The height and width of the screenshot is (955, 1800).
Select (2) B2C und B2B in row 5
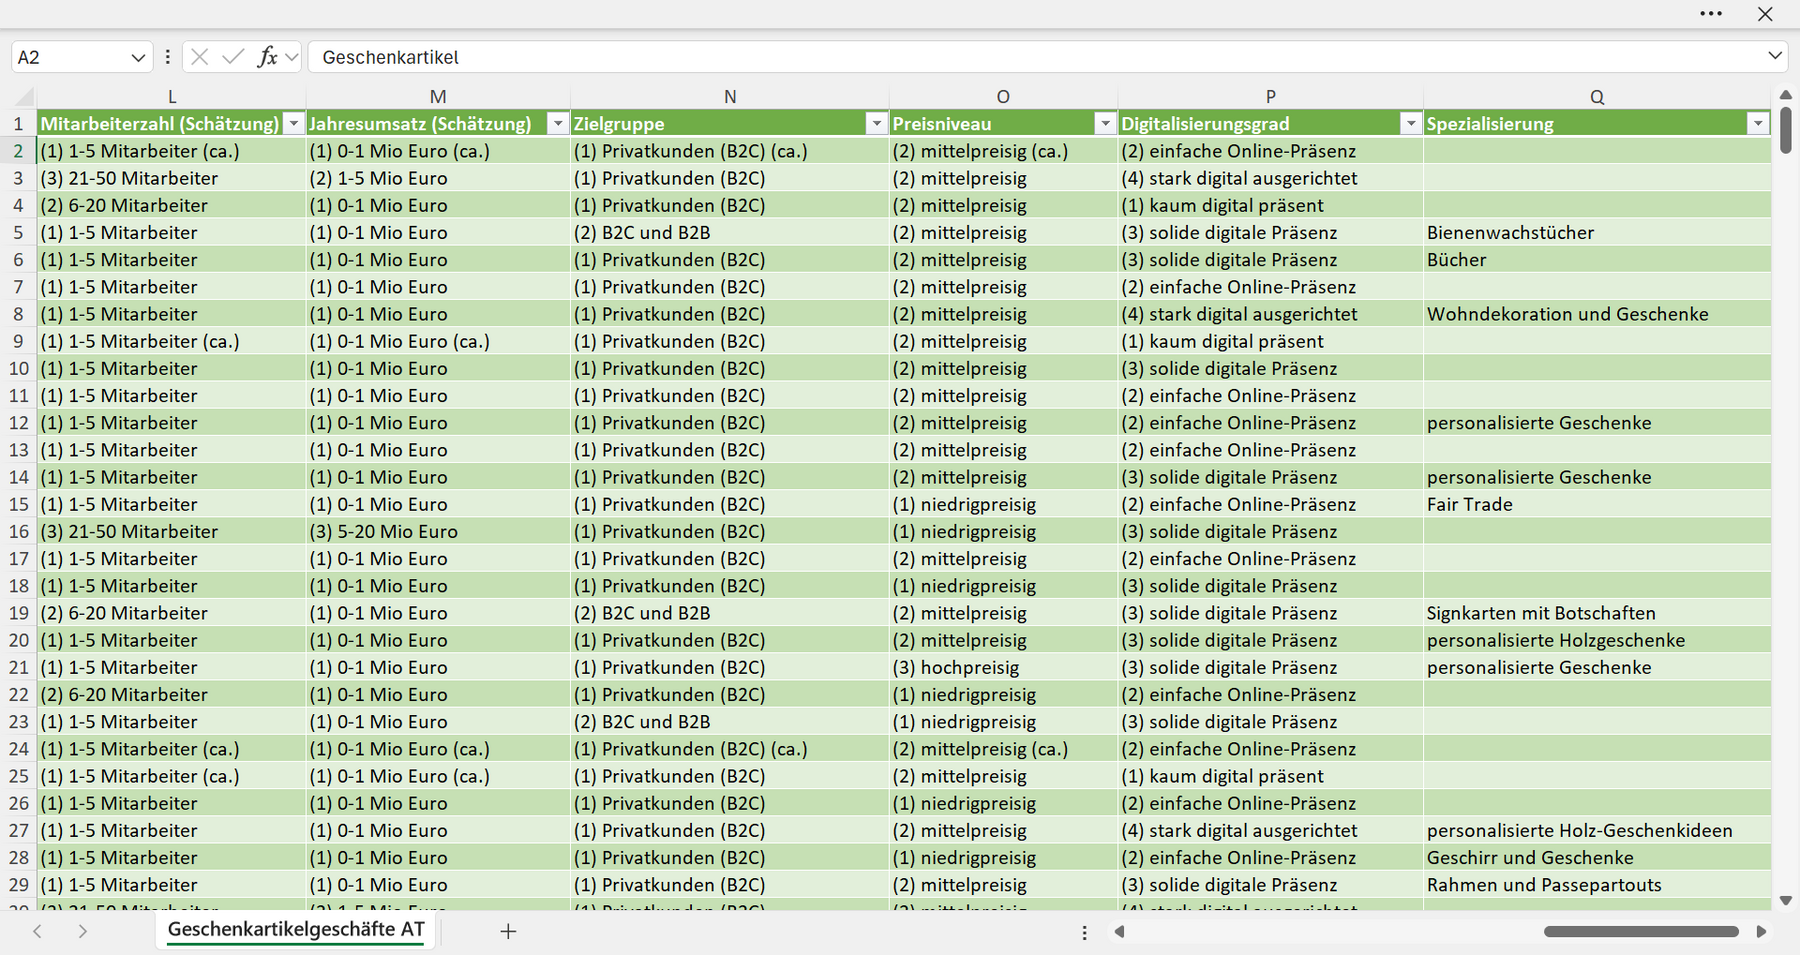tap(730, 233)
